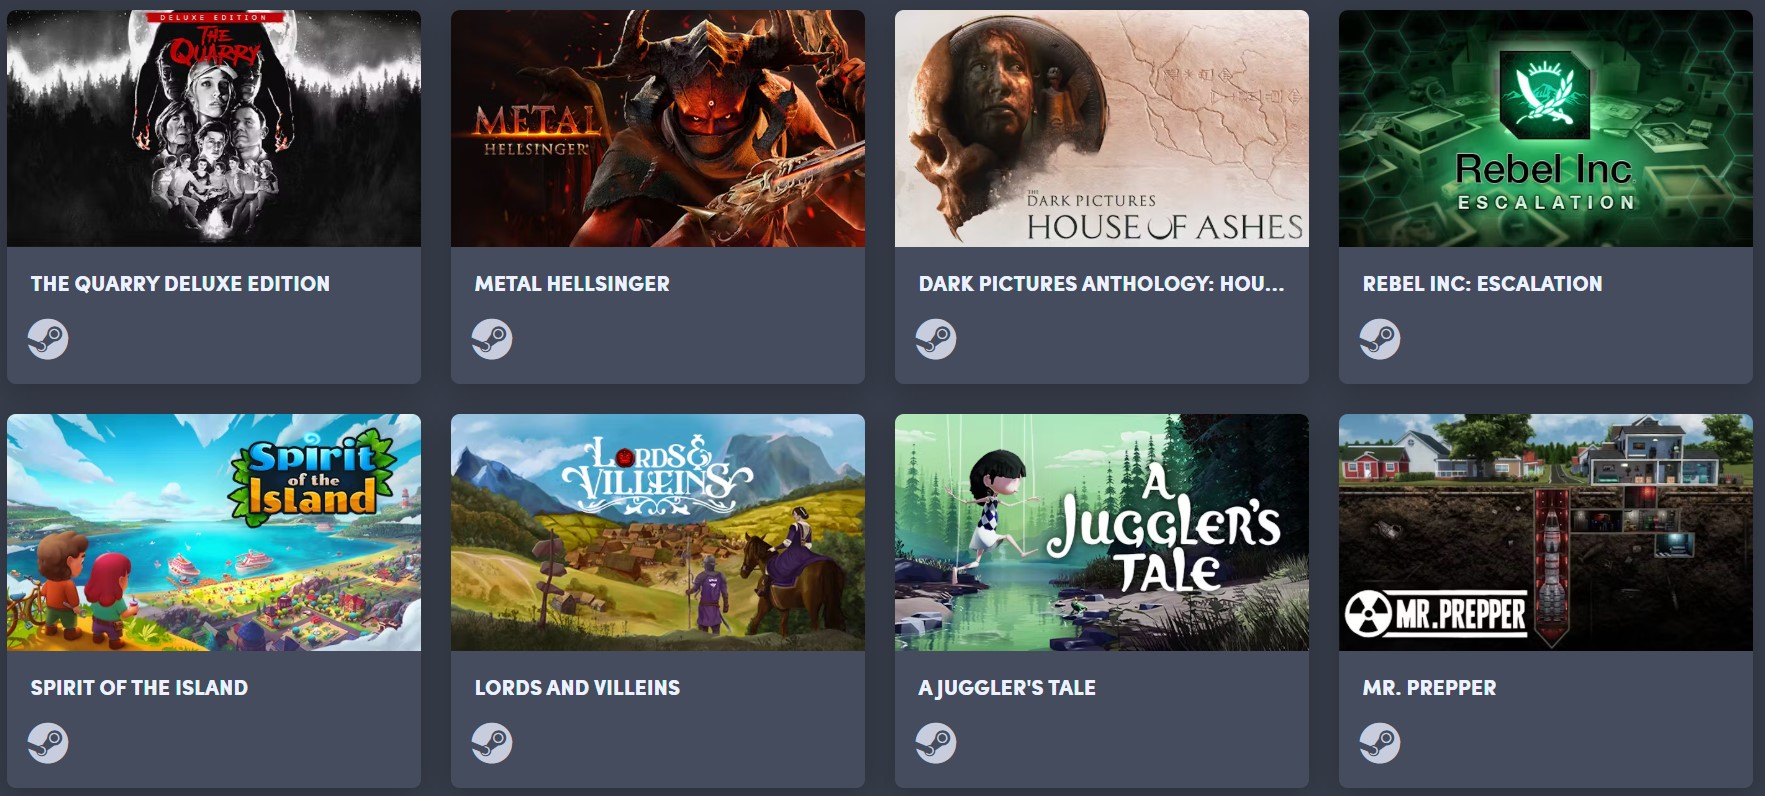Click the title "THE QUARRY DELUXE EDITION"
This screenshot has height=796, width=1765.
[x=180, y=284]
